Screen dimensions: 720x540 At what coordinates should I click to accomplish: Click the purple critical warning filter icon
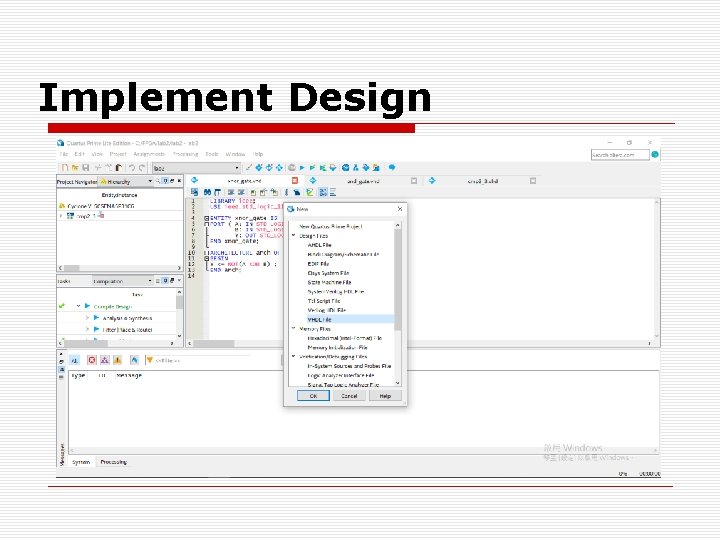(105, 360)
